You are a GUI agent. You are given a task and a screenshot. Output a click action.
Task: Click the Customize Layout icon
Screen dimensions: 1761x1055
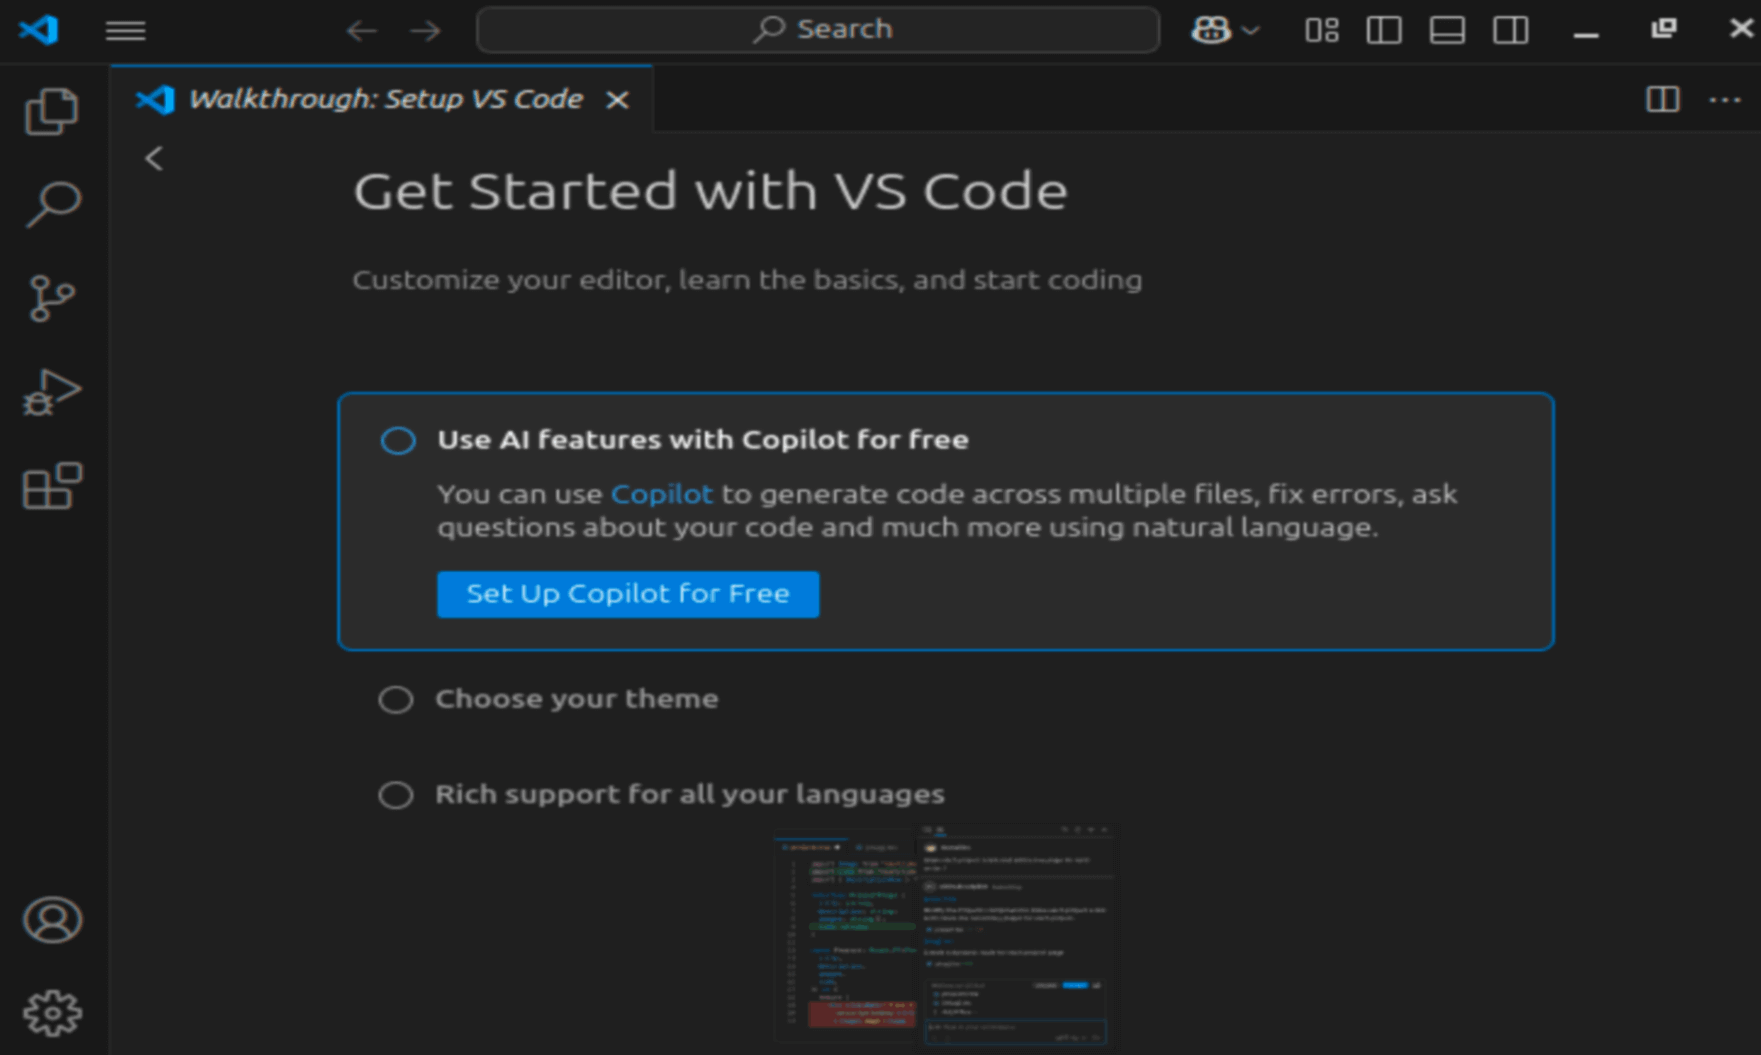[x=1321, y=30]
